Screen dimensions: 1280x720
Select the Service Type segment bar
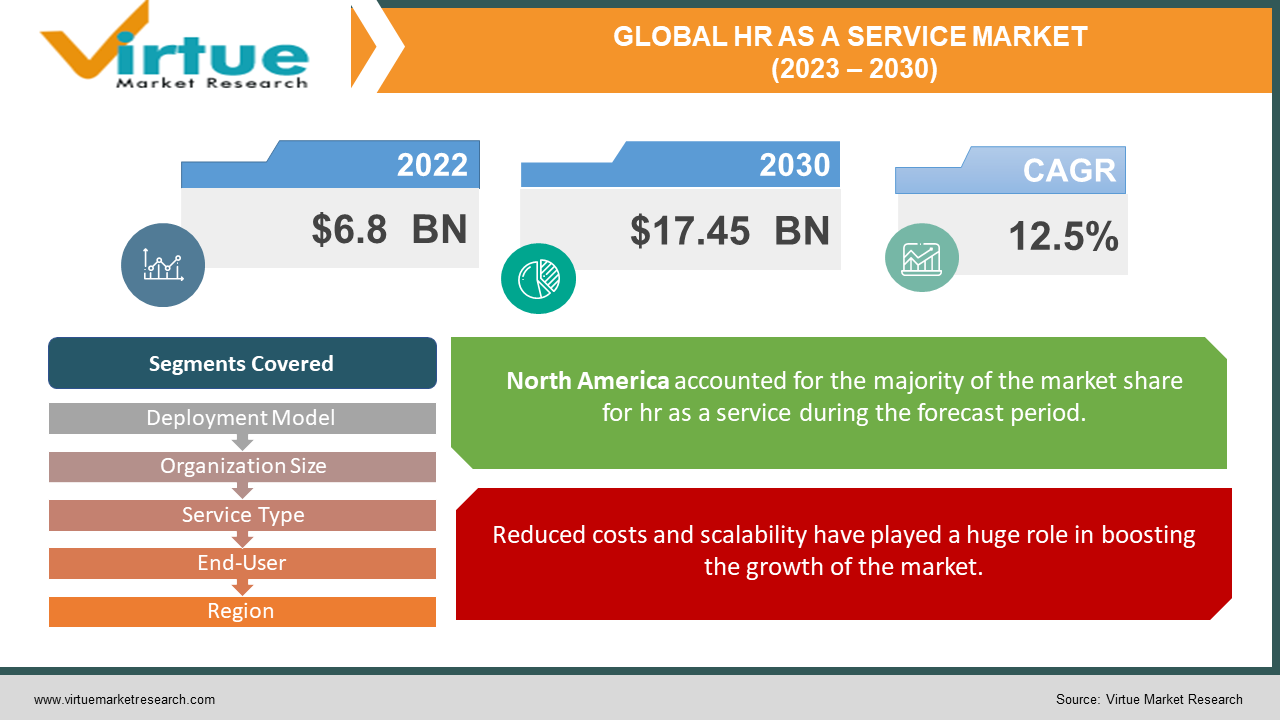[242, 515]
